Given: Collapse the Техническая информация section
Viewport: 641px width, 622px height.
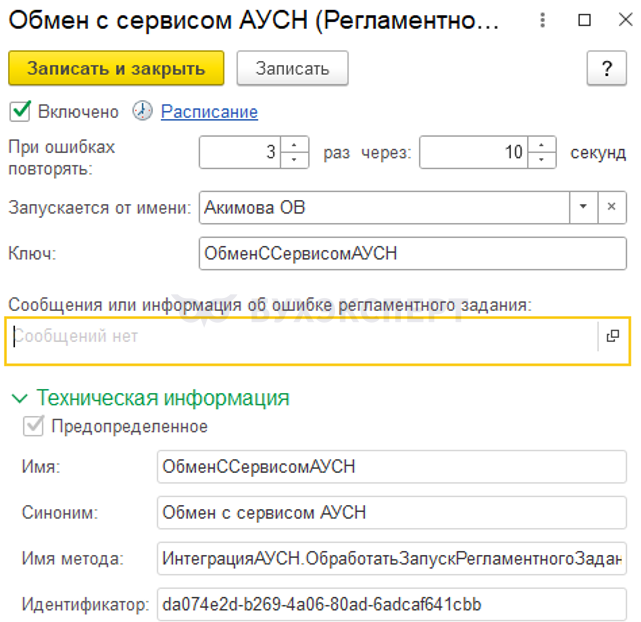Looking at the screenshot, I should coord(20,398).
